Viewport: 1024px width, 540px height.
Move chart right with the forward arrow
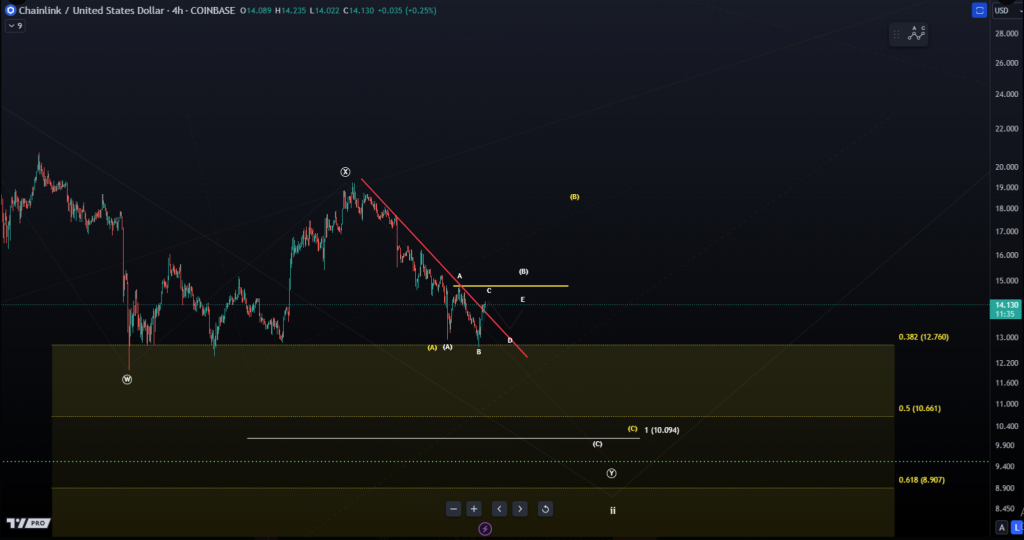click(x=520, y=509)
